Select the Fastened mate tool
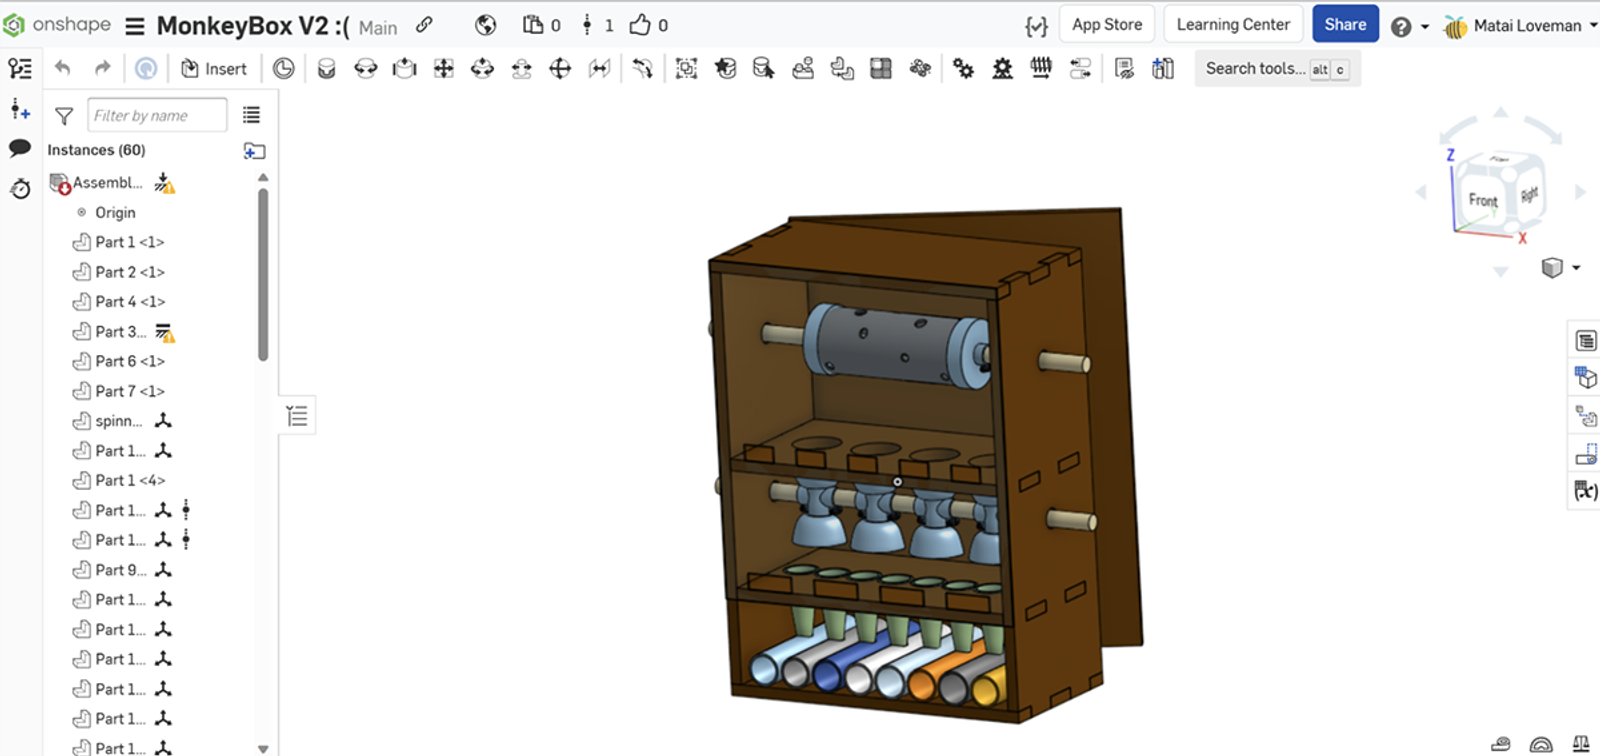 (326, 68)
